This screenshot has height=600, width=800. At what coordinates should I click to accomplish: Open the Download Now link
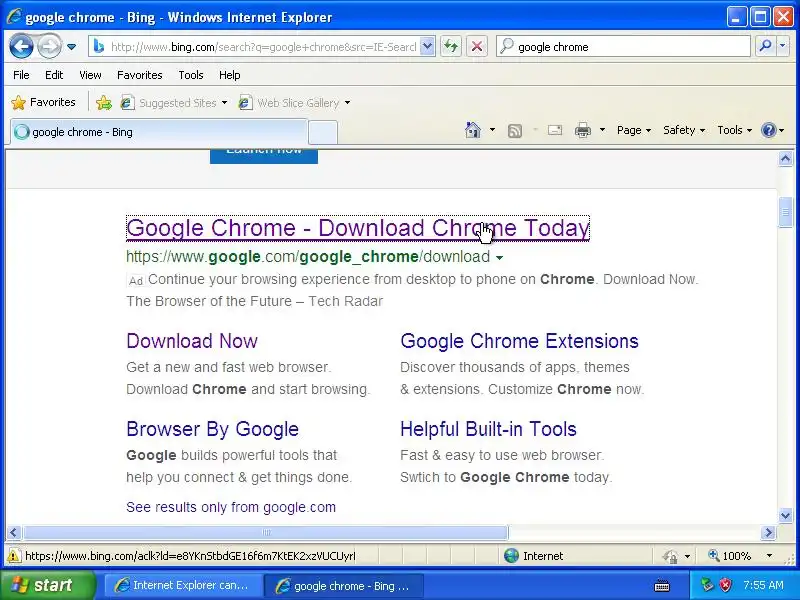tap(192, 341)
